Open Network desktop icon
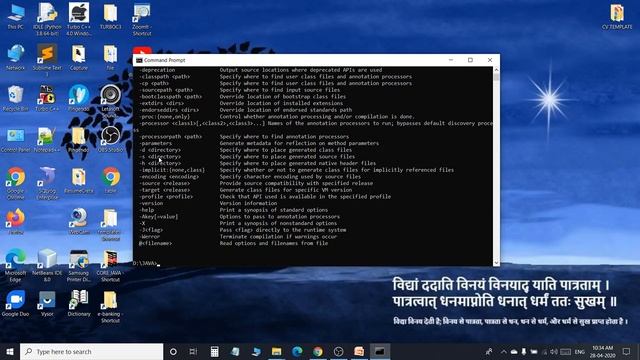The width and height of the screenshot is (640, 360). 16,57
